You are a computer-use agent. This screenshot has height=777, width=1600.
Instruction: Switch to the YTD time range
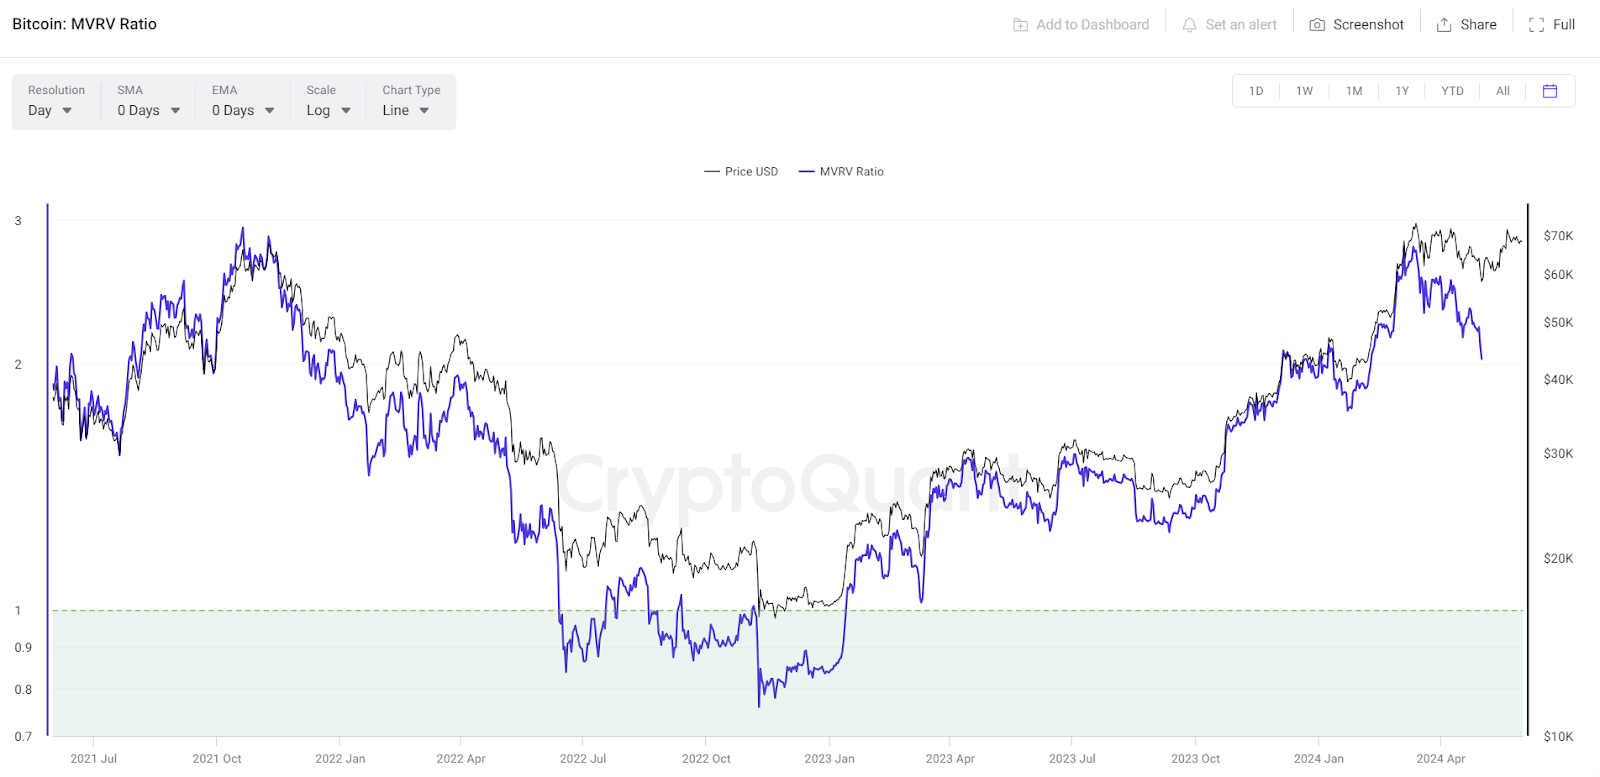pos(1452,91)
